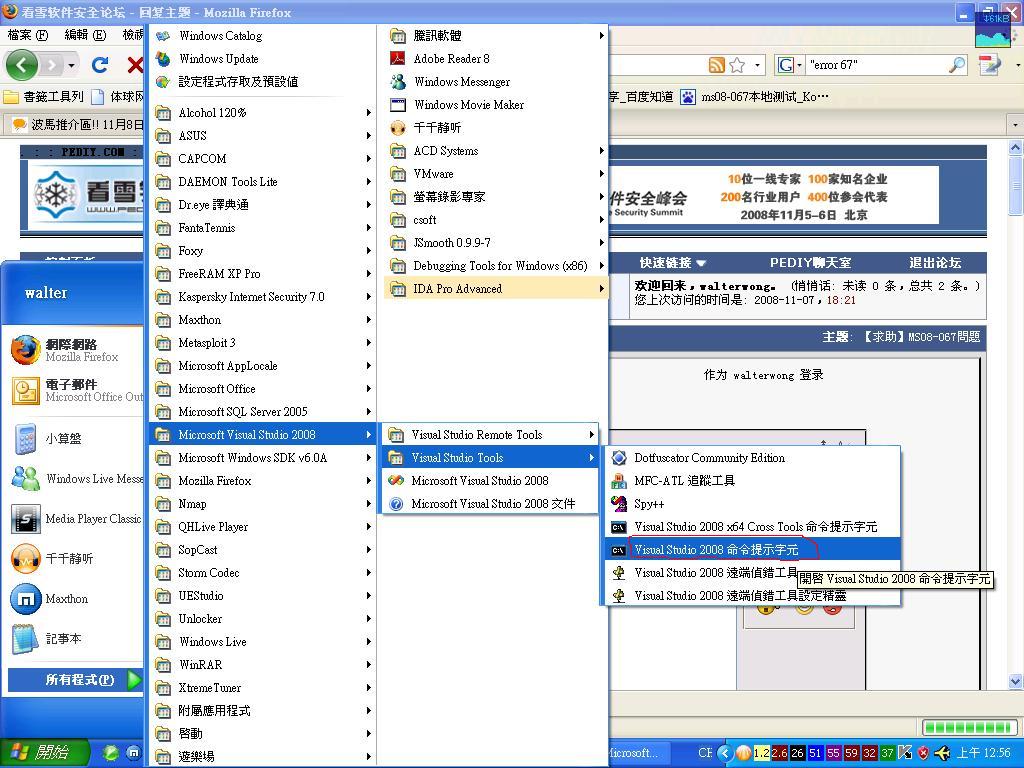
Task: Open the 書籤工具列 bookmarks folder
Action: [x=44, y=97]
